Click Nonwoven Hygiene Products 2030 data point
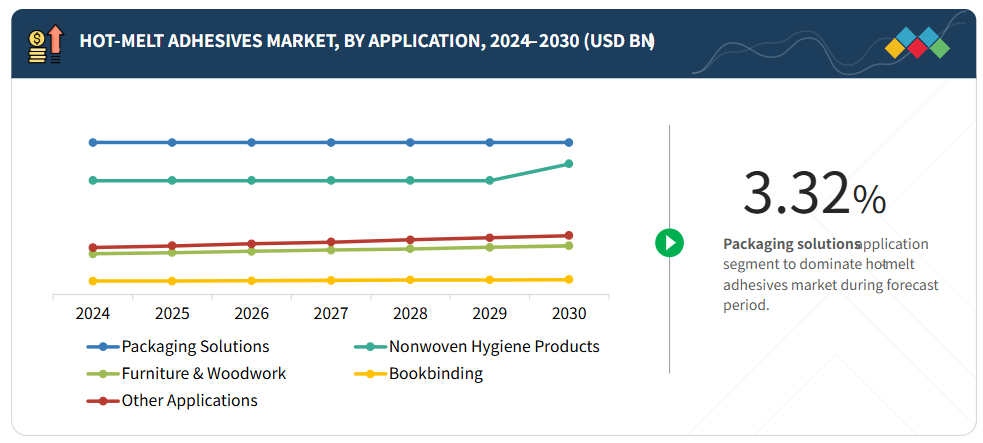Image resolution: width=983 pixels, height=443 pixels. 569,163
